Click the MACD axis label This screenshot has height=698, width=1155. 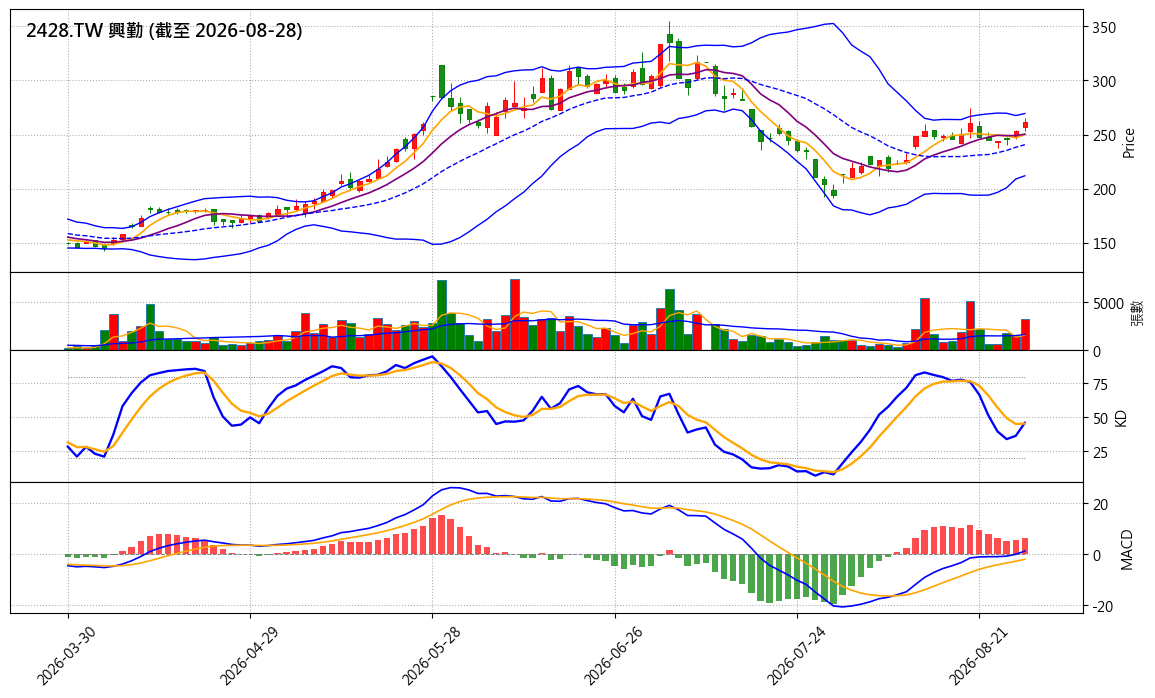[1126, 550]
